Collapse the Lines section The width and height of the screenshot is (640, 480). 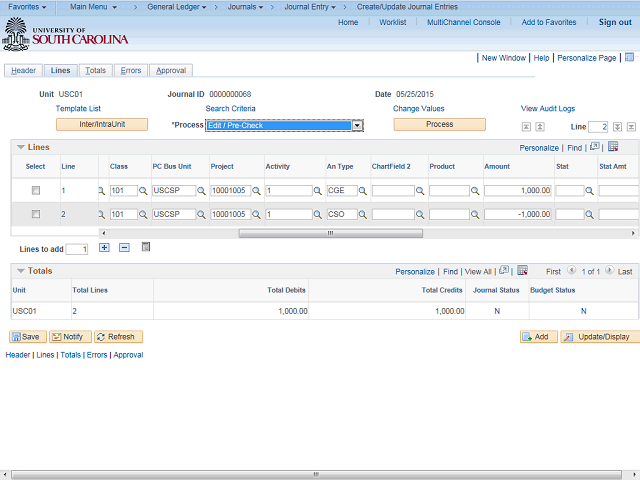(x=20, y=147)
